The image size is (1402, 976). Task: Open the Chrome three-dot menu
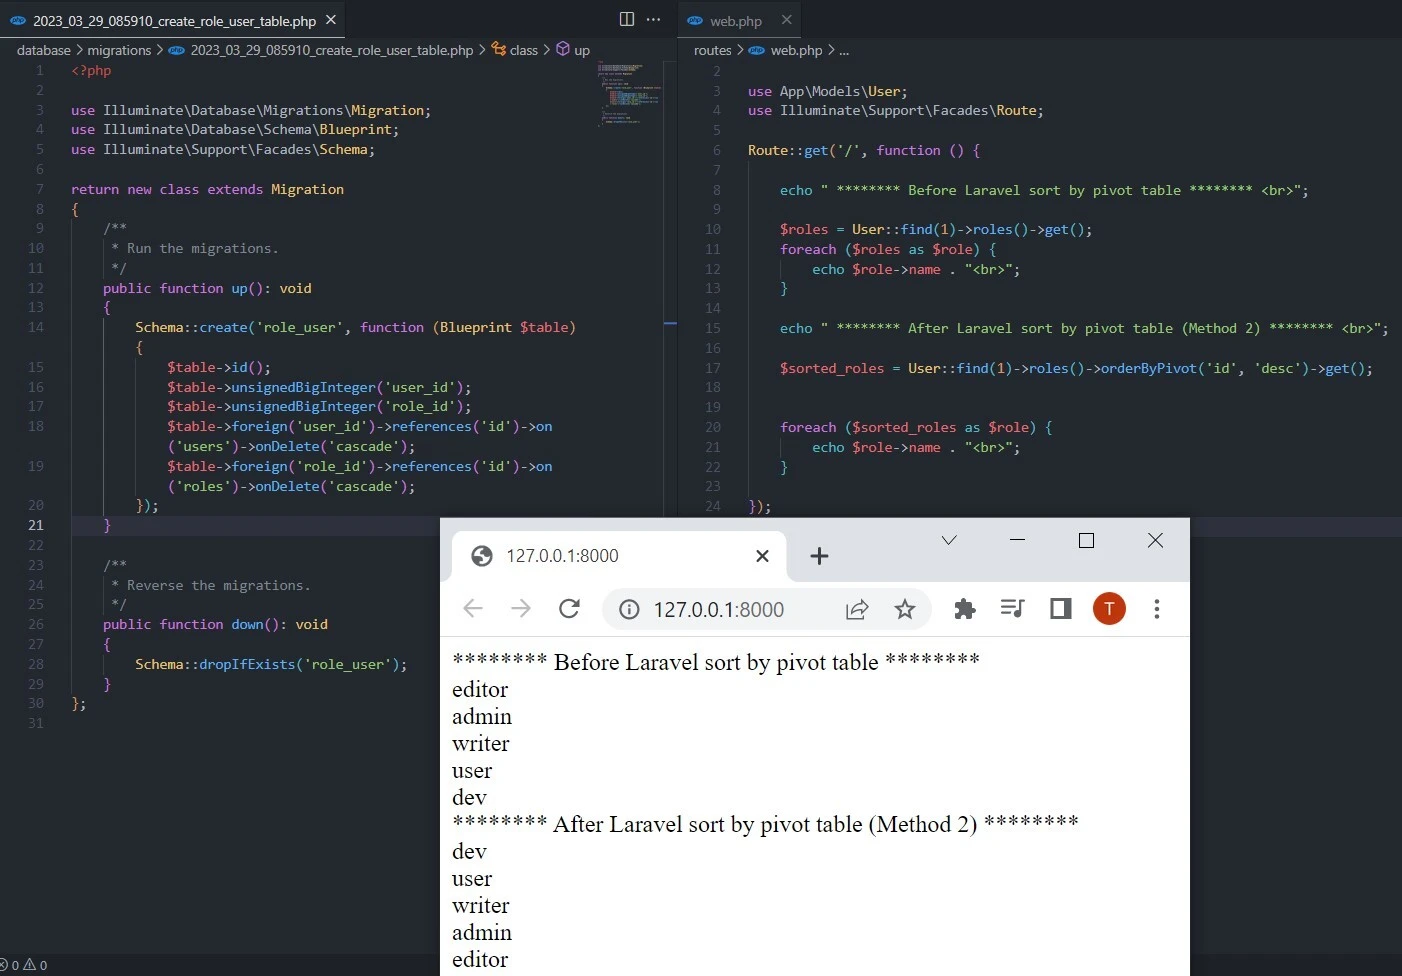click(1157, 609)
